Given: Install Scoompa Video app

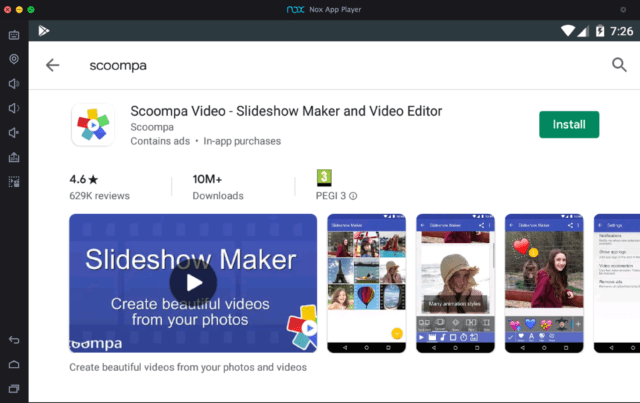Looking at the screenshot, I should [x=569, y=125].
